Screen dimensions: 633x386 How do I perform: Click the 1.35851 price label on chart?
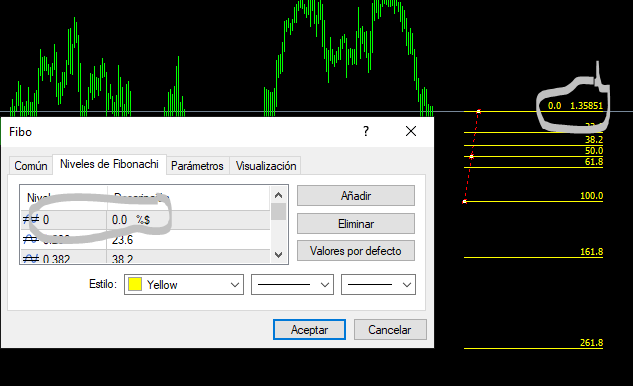586,106
